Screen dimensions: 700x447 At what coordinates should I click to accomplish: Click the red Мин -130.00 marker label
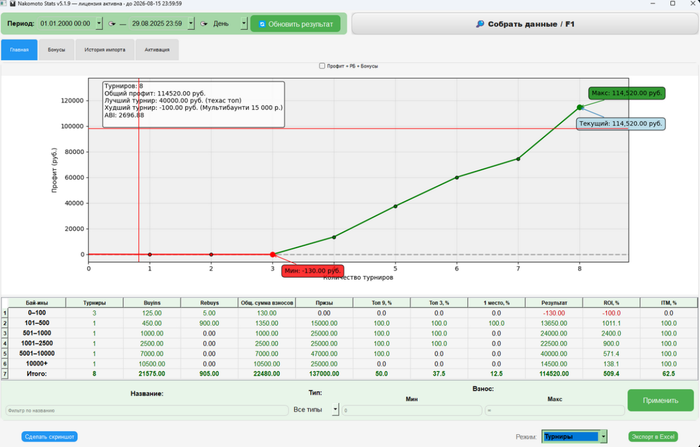coord(312,270)
